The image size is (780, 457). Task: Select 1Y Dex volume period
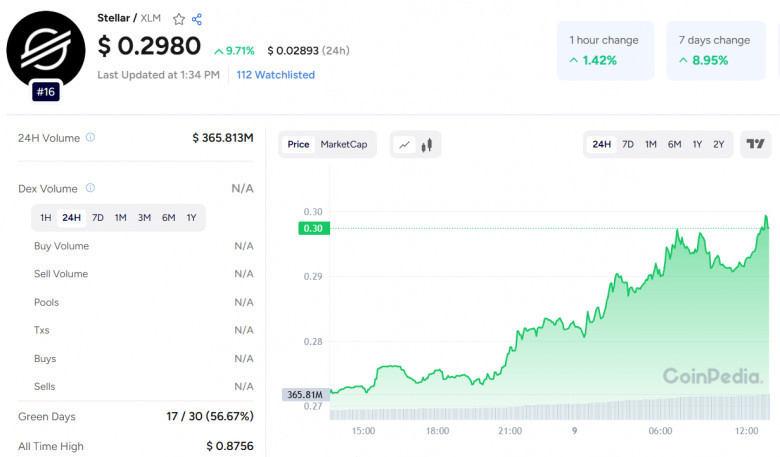[x=192, y=218]
